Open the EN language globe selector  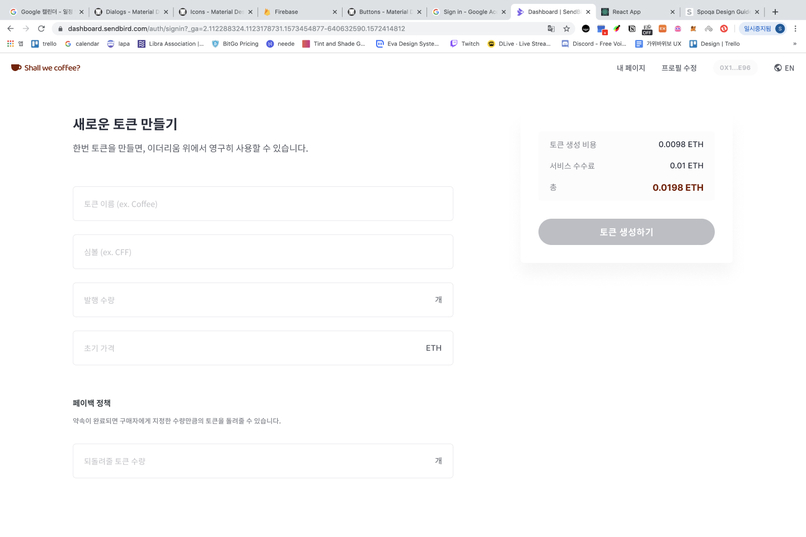(784, 68)
